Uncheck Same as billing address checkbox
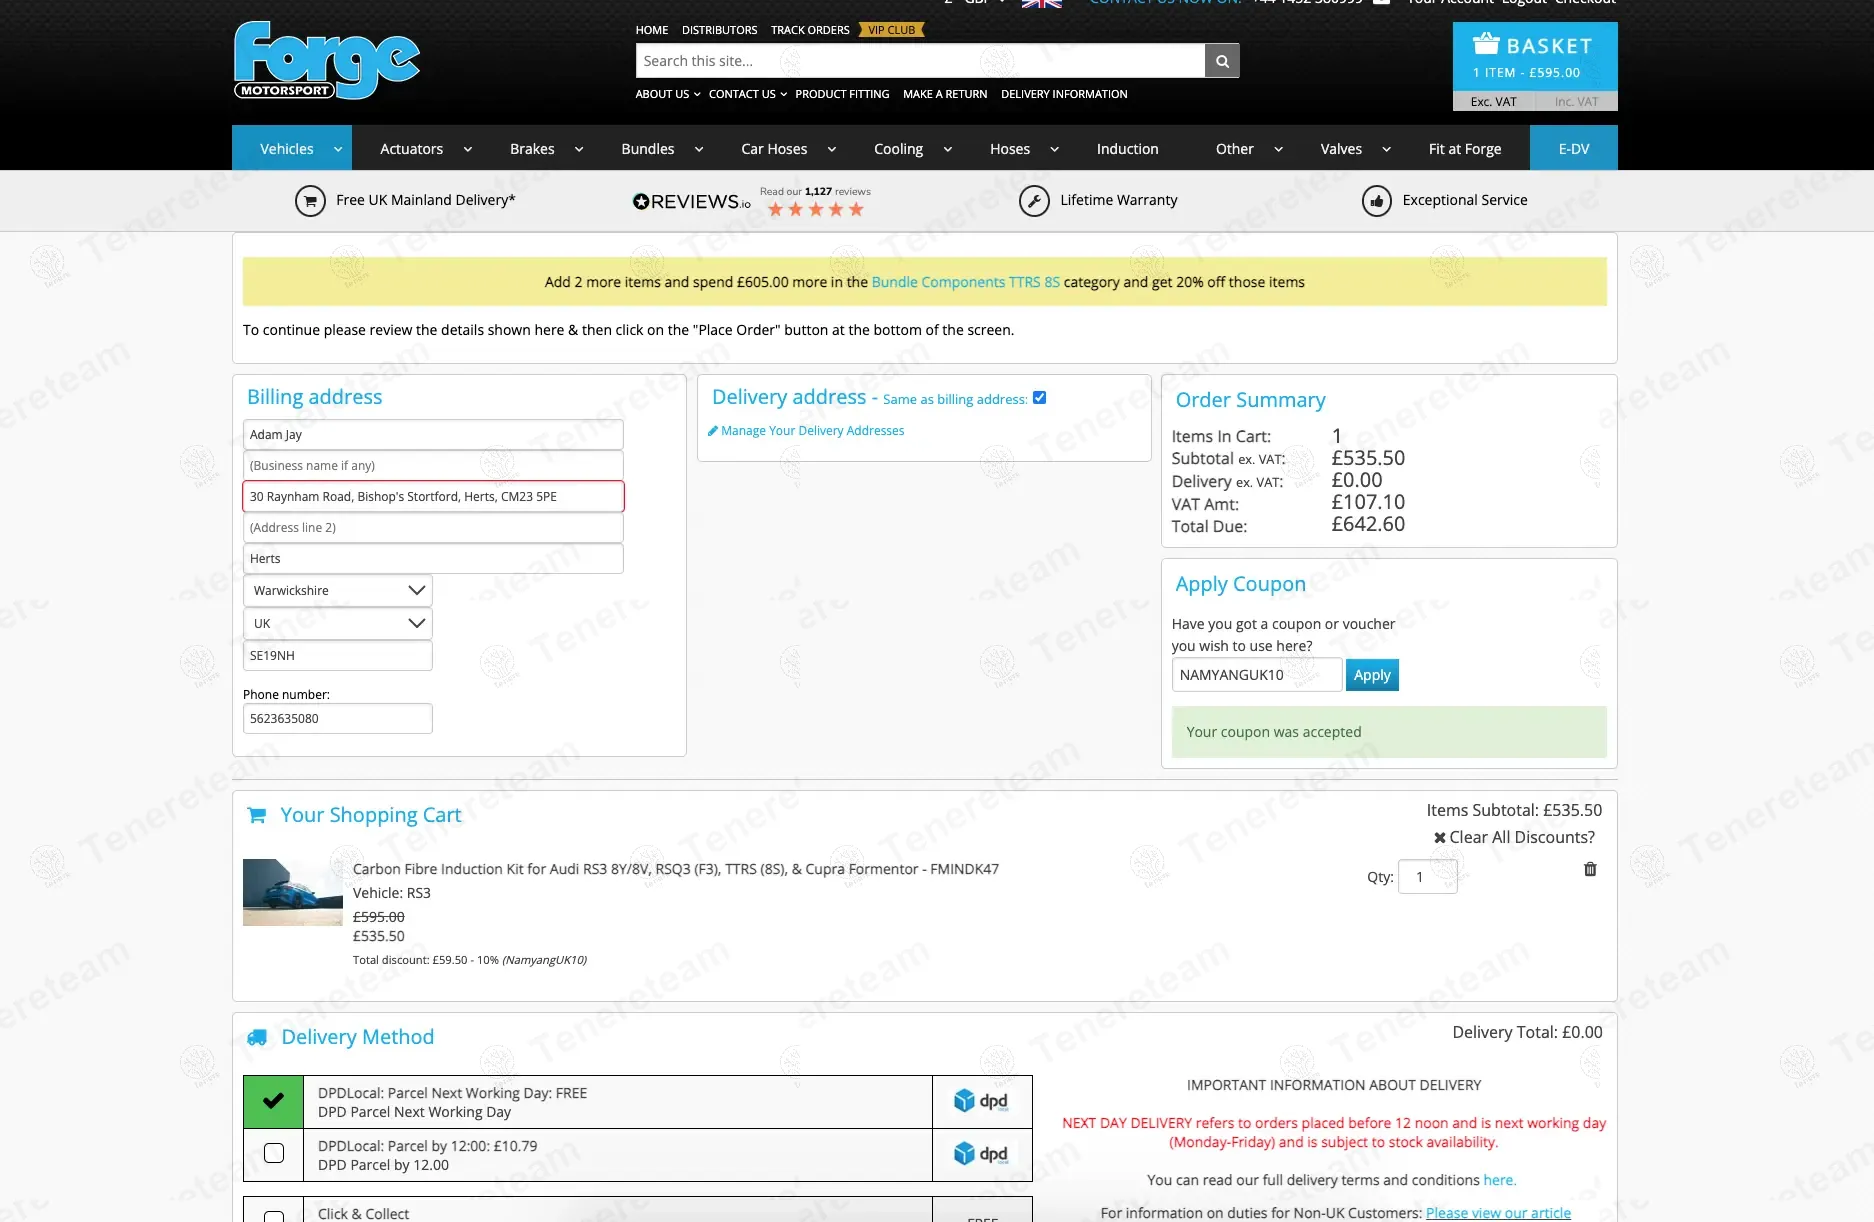The height and width of the screenshot is (1222, 1874). point(1039,398)
